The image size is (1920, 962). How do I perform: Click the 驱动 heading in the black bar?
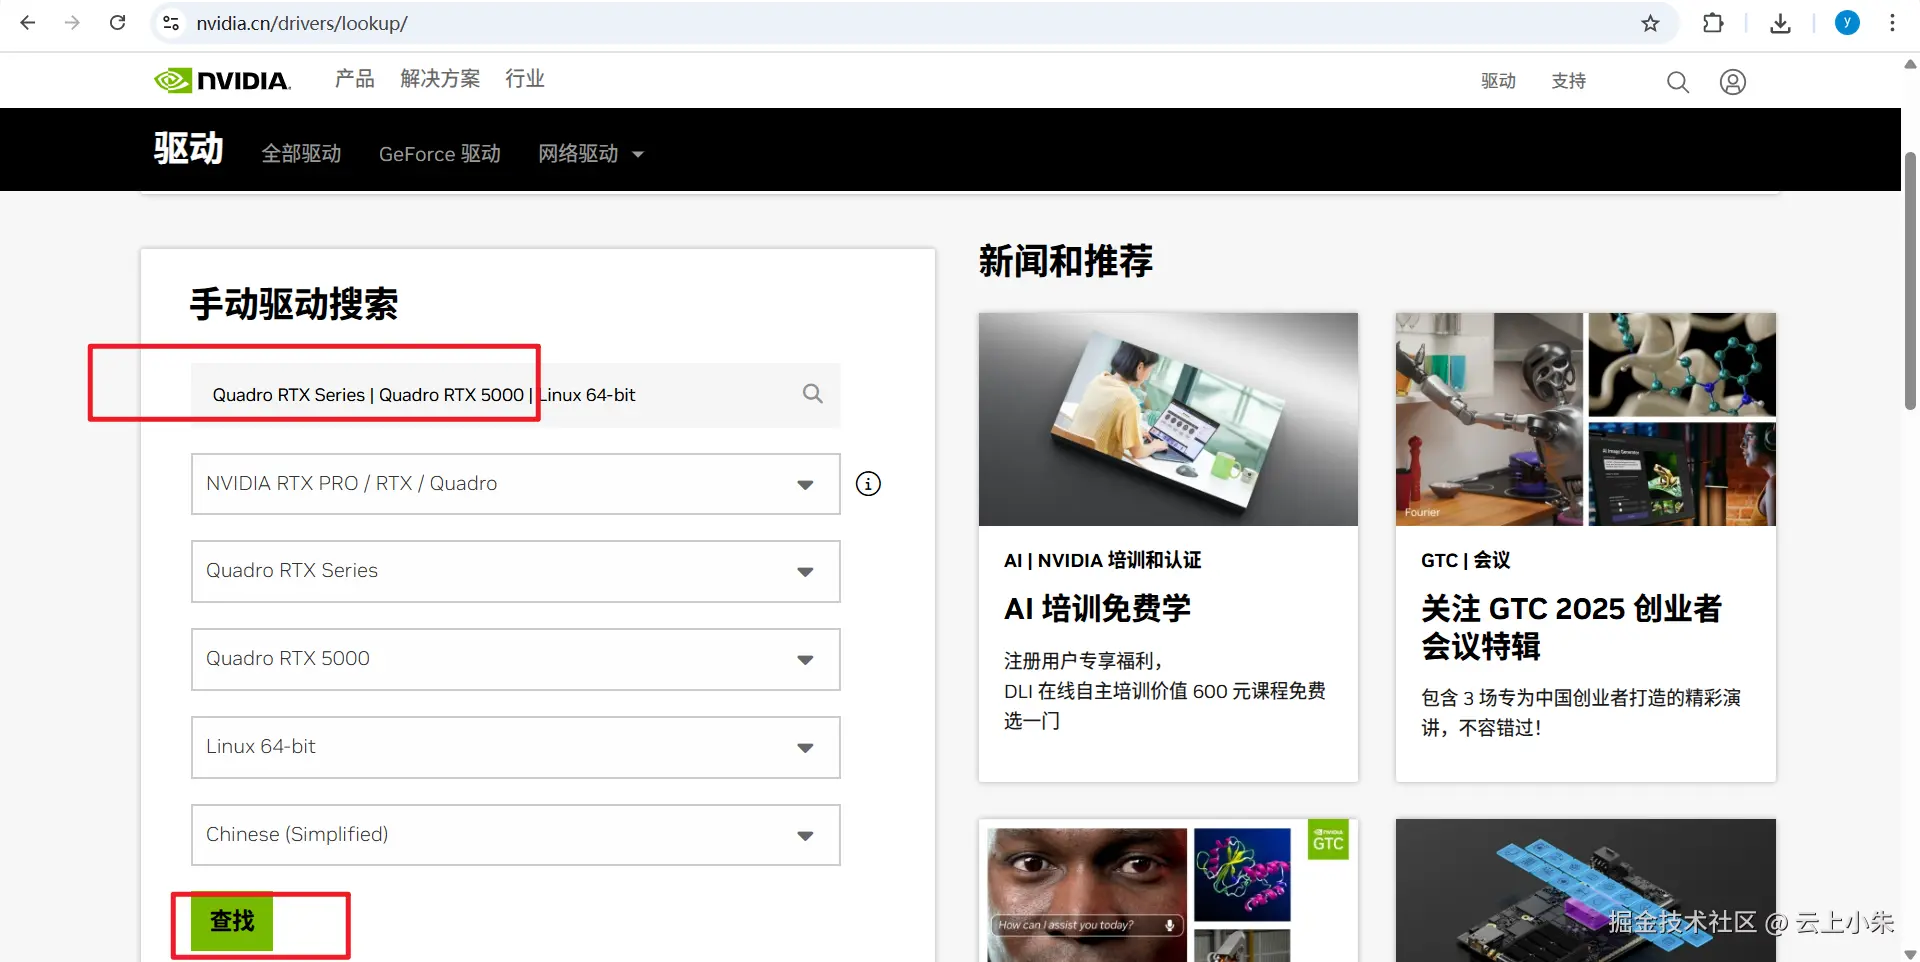[x=188, y=149]
